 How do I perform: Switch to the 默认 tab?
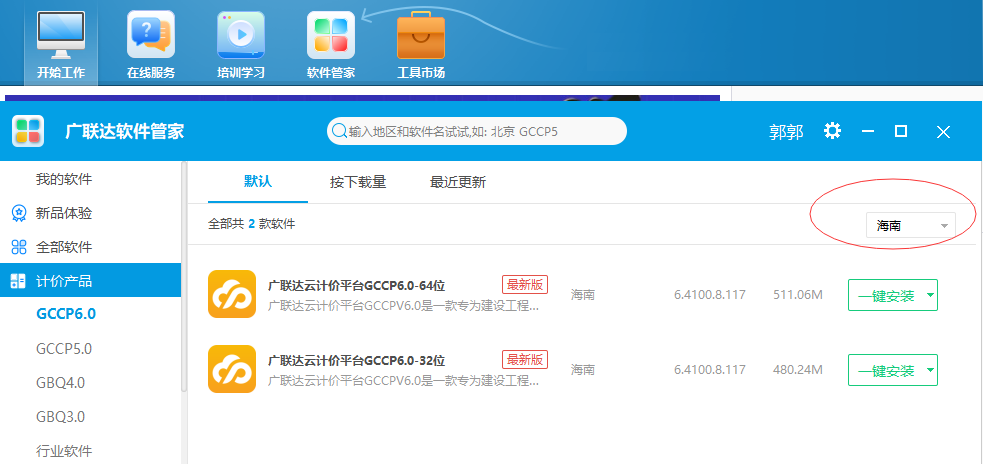click(x=258, y=182)
